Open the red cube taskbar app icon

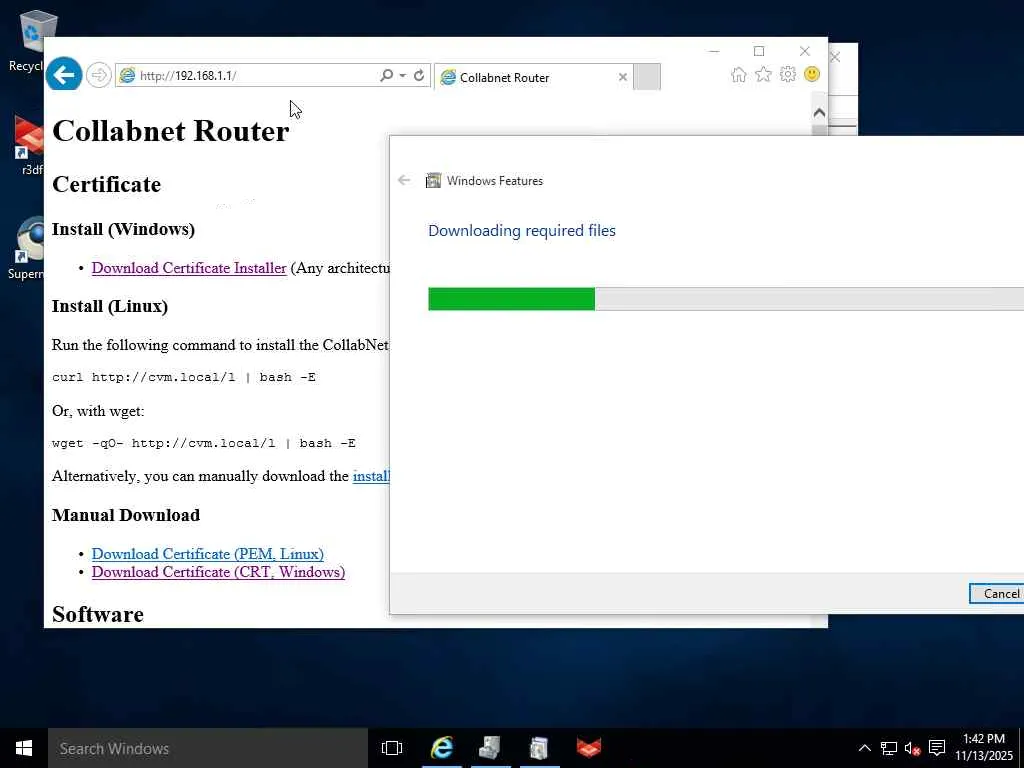coord(588,748)
